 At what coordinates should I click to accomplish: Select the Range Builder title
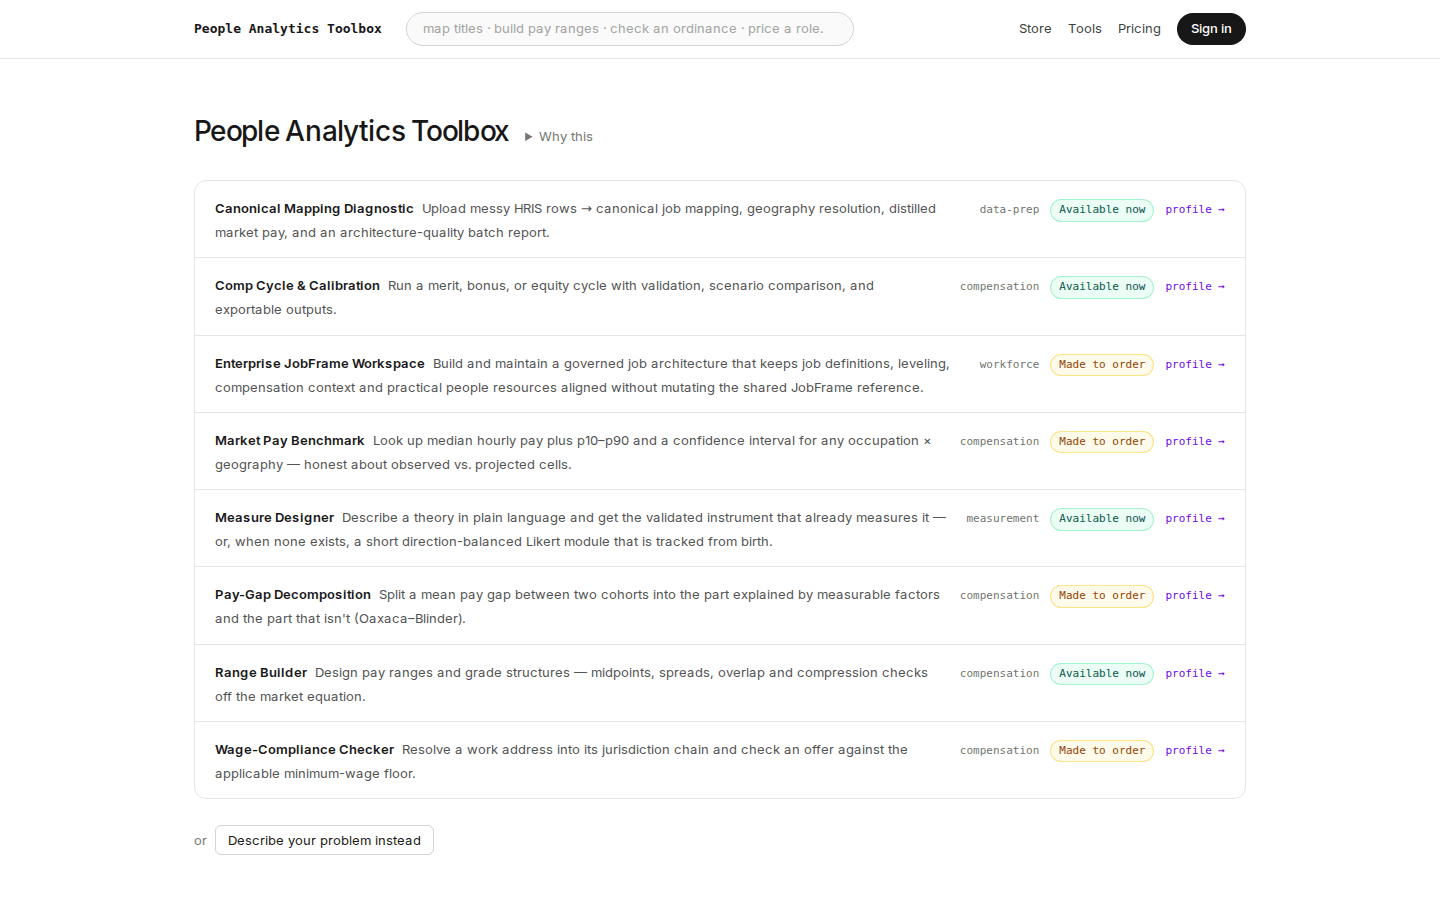tap(261, 673)
